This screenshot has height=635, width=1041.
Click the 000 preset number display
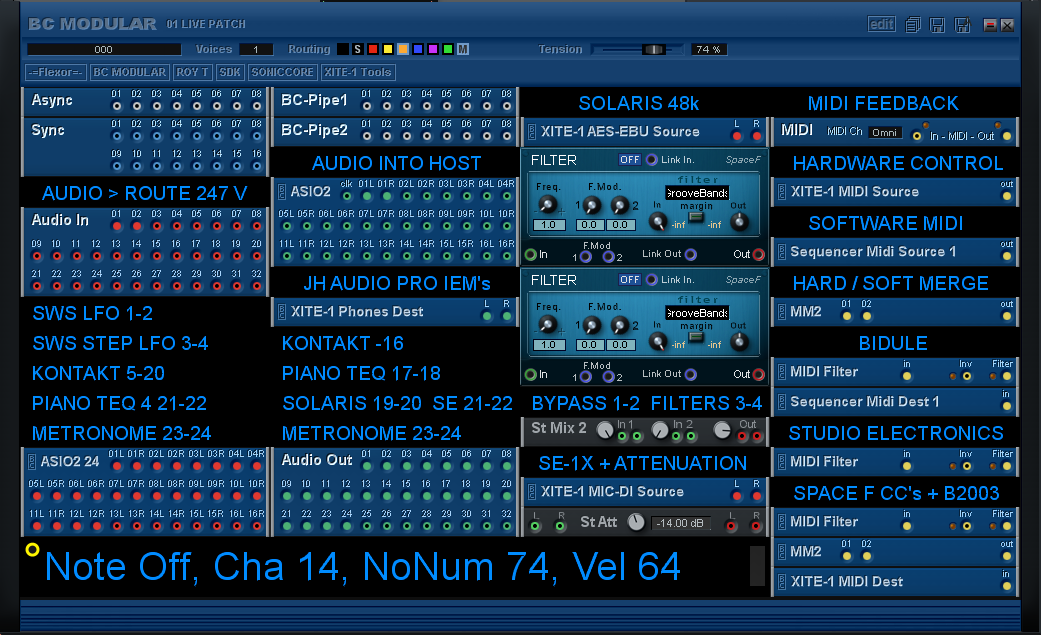coord(104,49)
